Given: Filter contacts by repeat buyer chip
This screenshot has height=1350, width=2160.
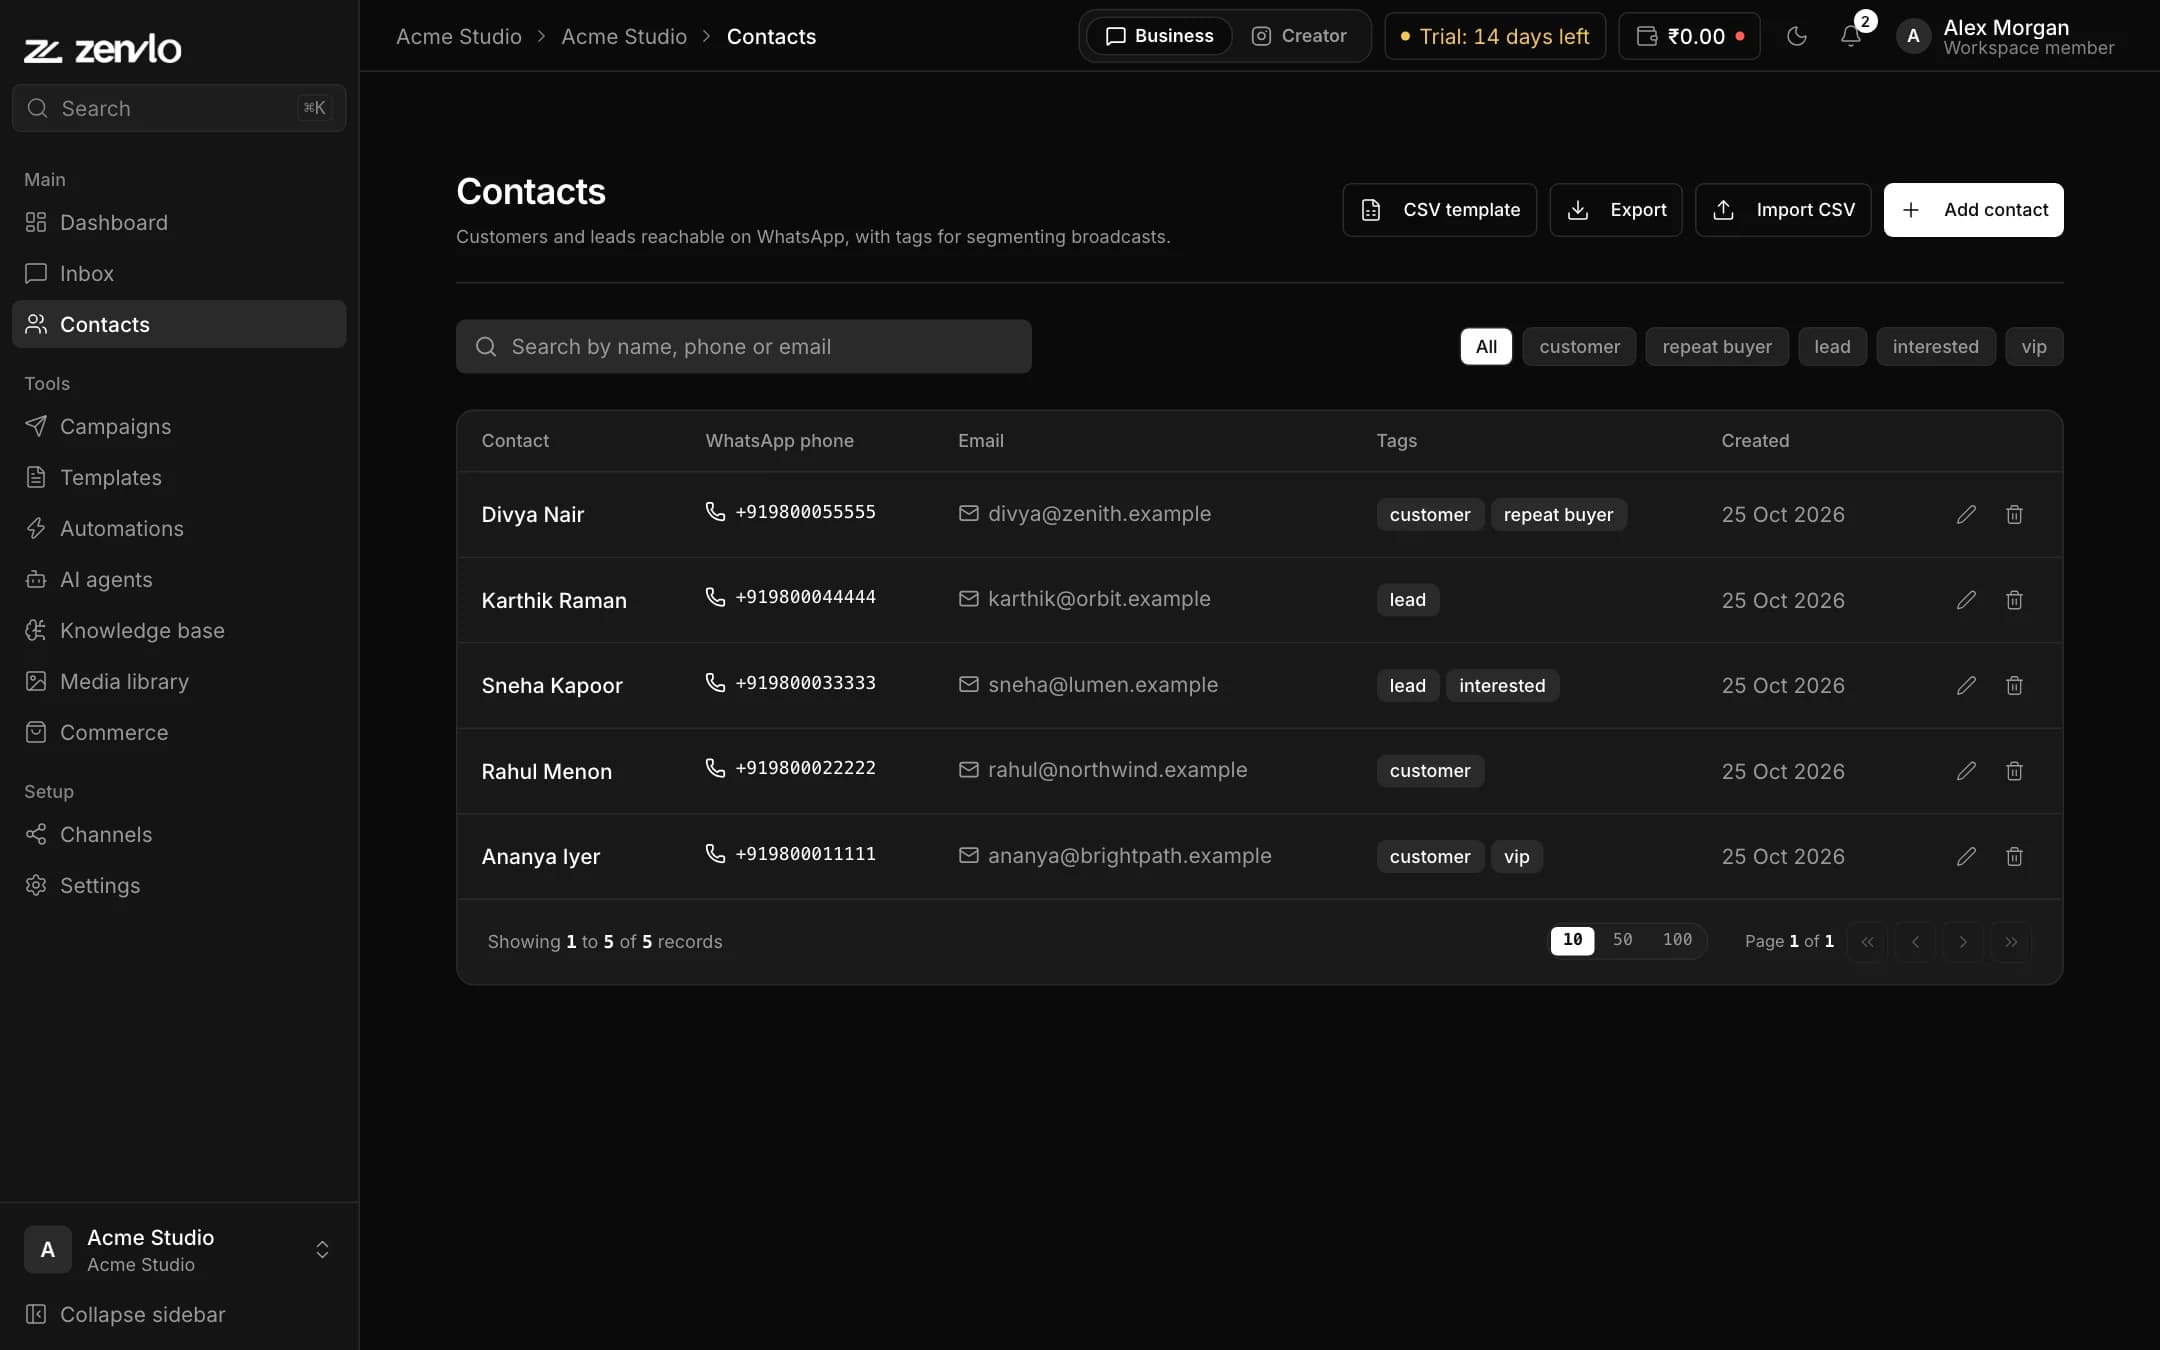Looking at the screenshot, I should coord(1717,347).
